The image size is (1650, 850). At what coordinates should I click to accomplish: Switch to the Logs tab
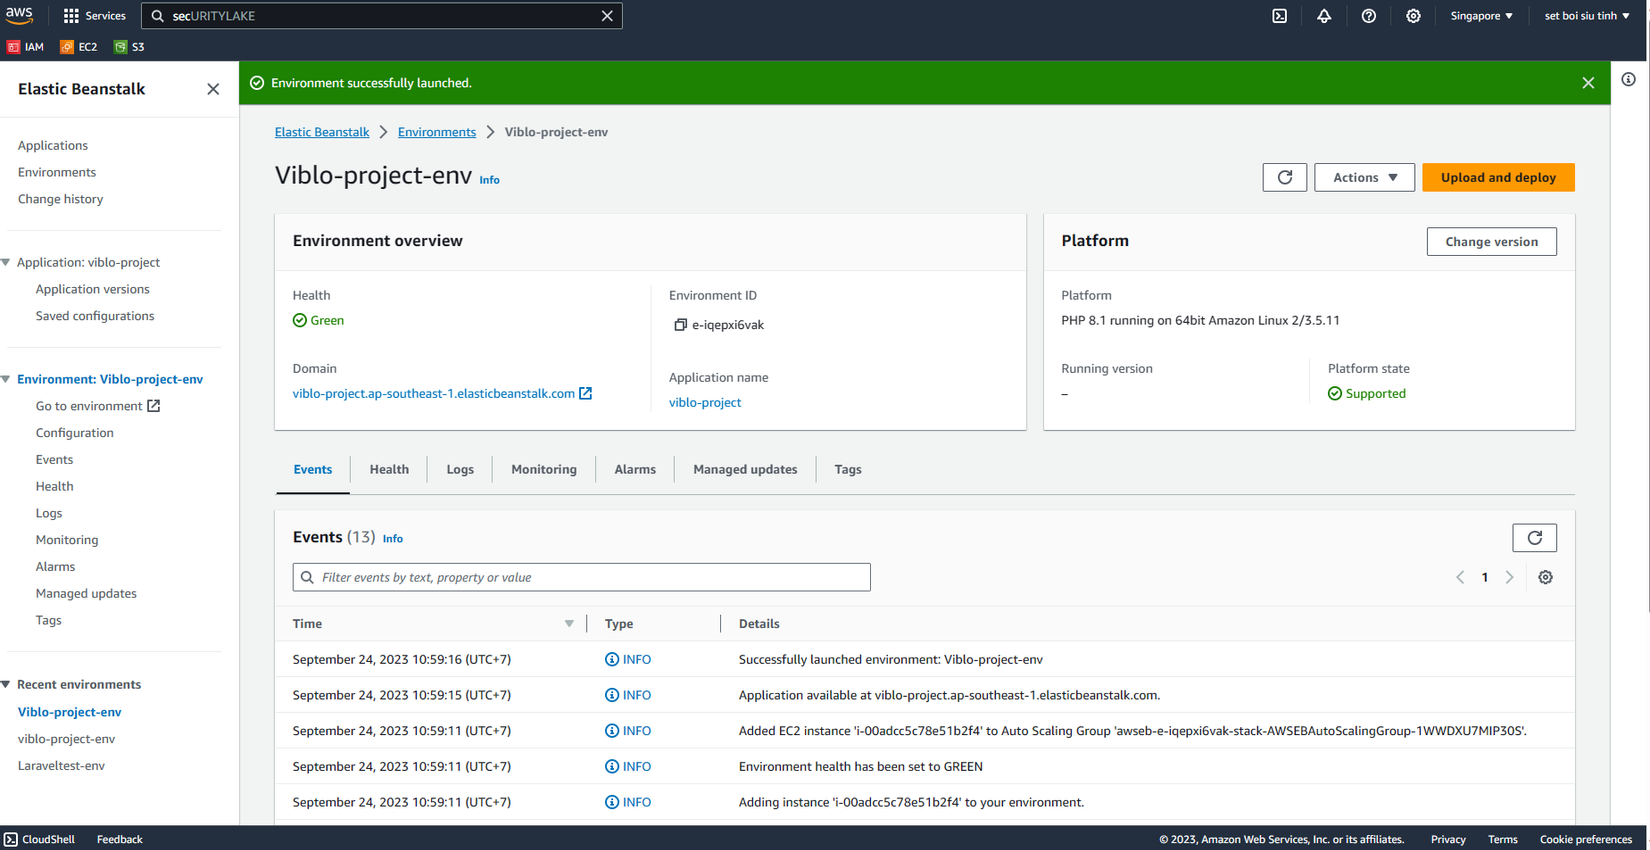pos(460,469)
